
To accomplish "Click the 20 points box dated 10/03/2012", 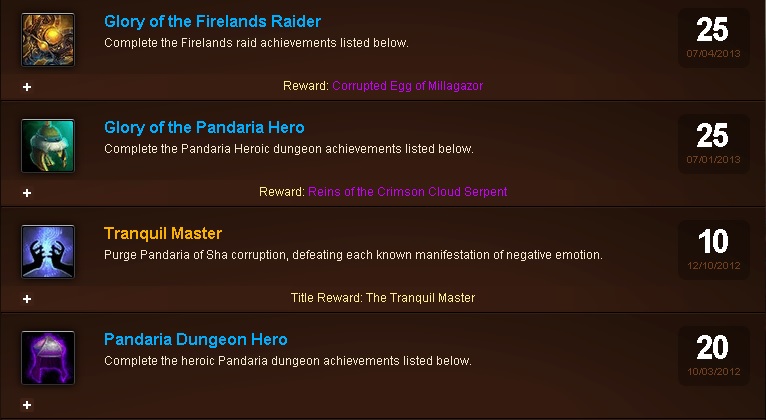I will pos(714,356).
